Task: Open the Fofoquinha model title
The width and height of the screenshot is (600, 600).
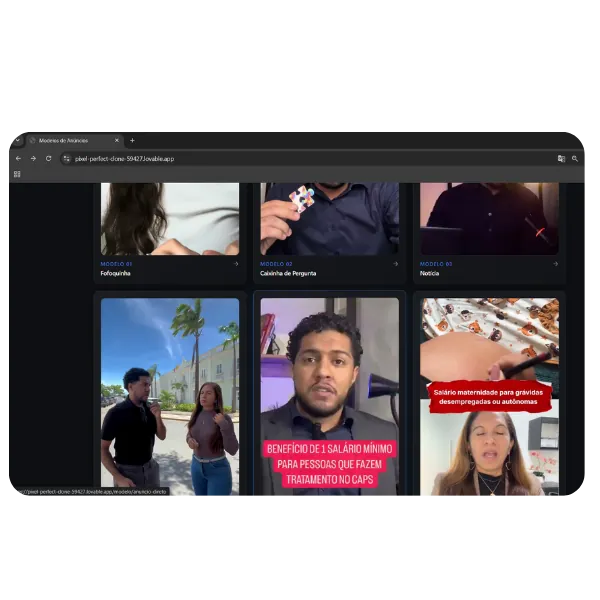Action: point(115,273)
